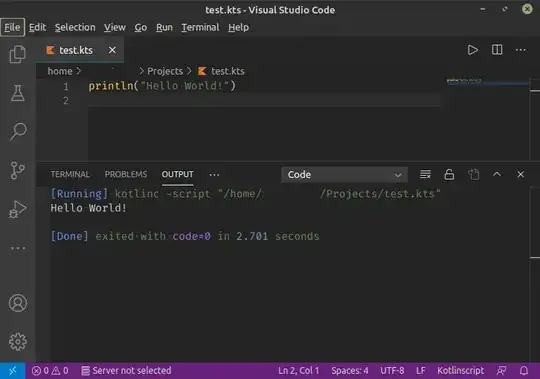The height and width of the screenshot is (379, 540).
Task: Click the Hello World! output line
Action: (89, 208)
